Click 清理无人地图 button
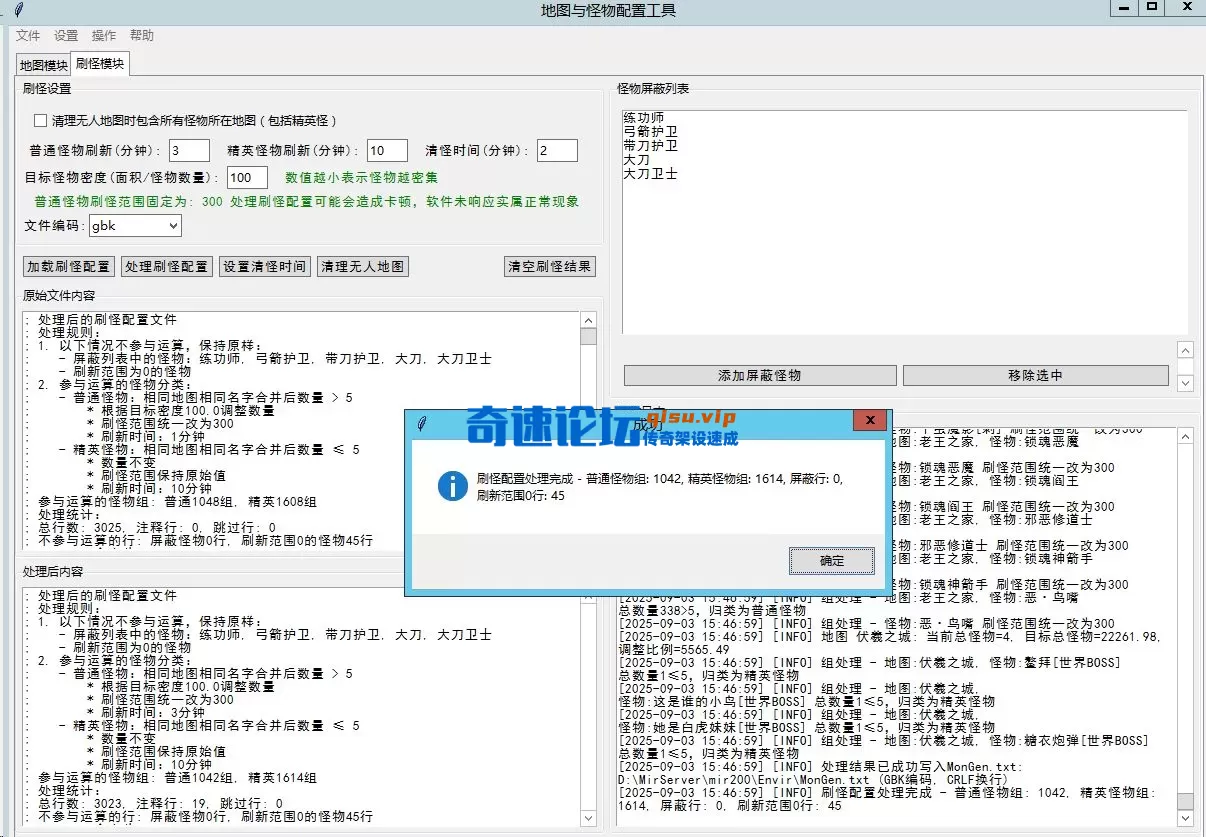This screenshot has height=837, width=1206. 362,266
